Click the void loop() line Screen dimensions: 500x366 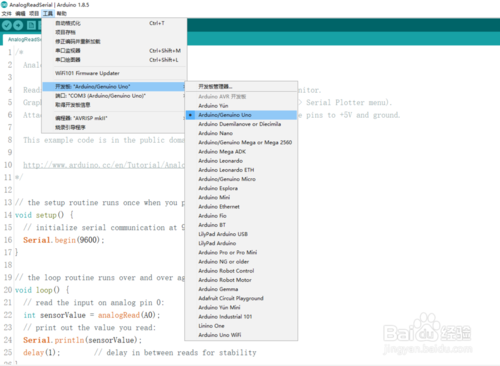[42, 290]
